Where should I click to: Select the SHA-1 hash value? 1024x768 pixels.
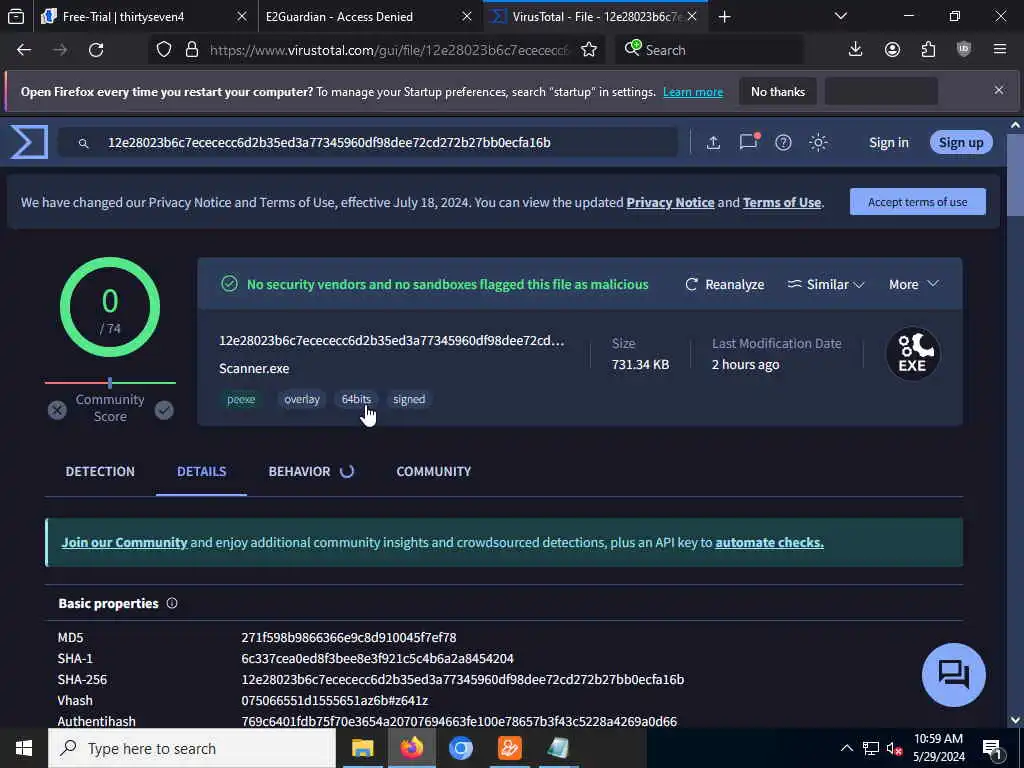[377, 658]
